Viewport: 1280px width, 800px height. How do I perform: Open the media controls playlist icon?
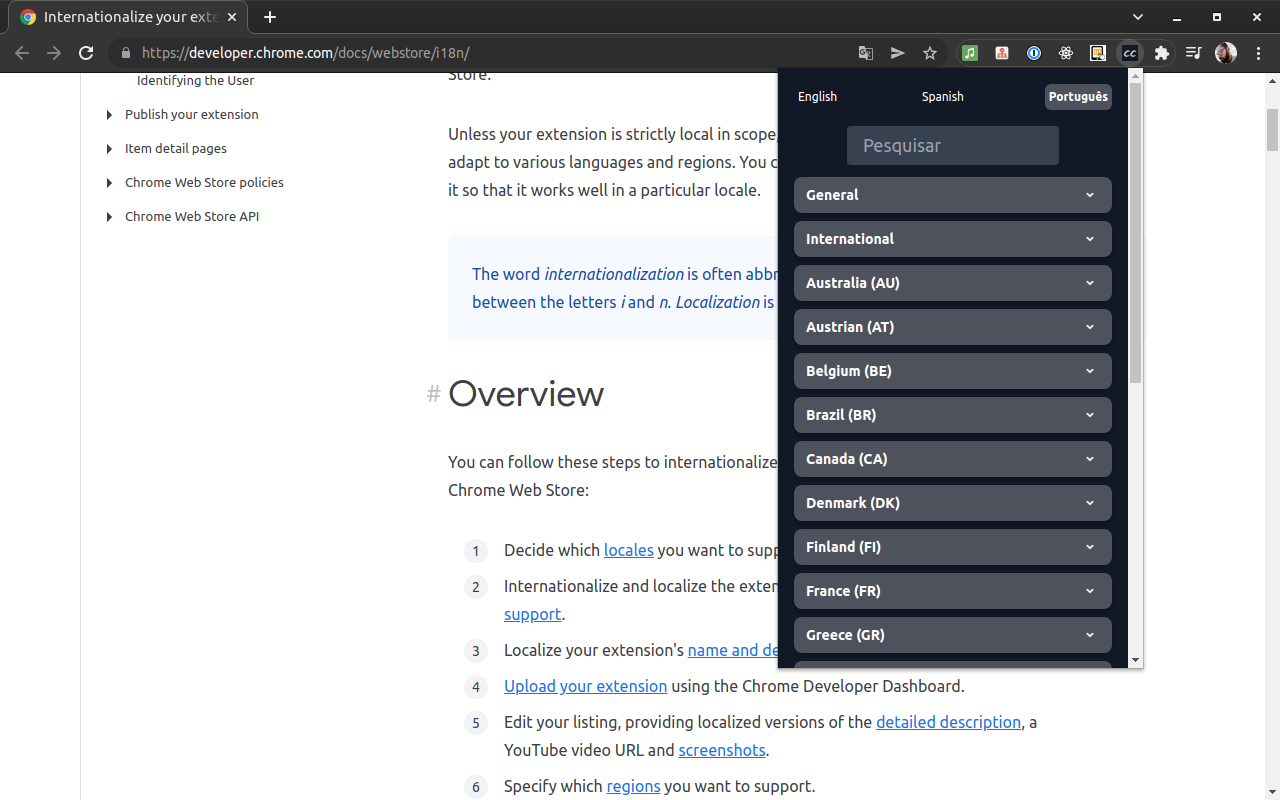[x=1193, y=53]
